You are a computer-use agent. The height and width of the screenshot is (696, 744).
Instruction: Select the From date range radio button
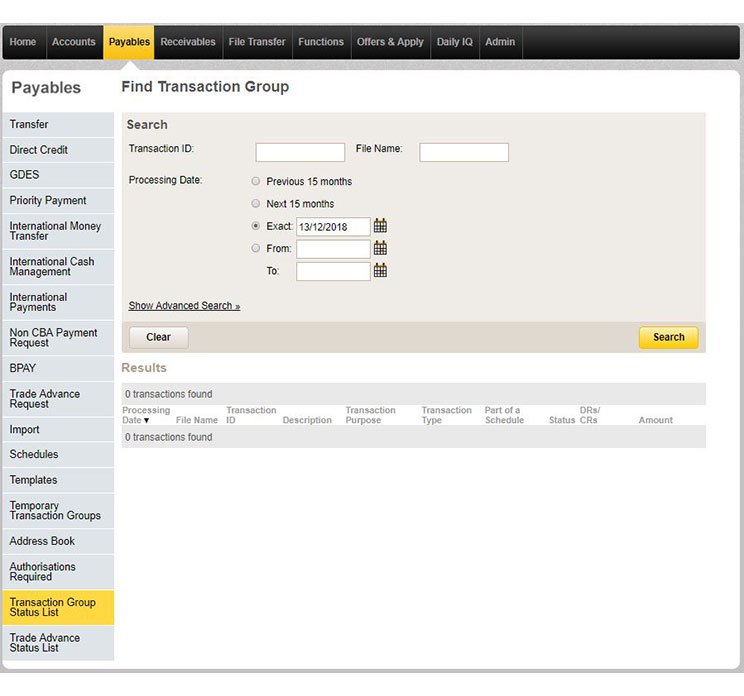pyautogui.click(x=256, y=248)
